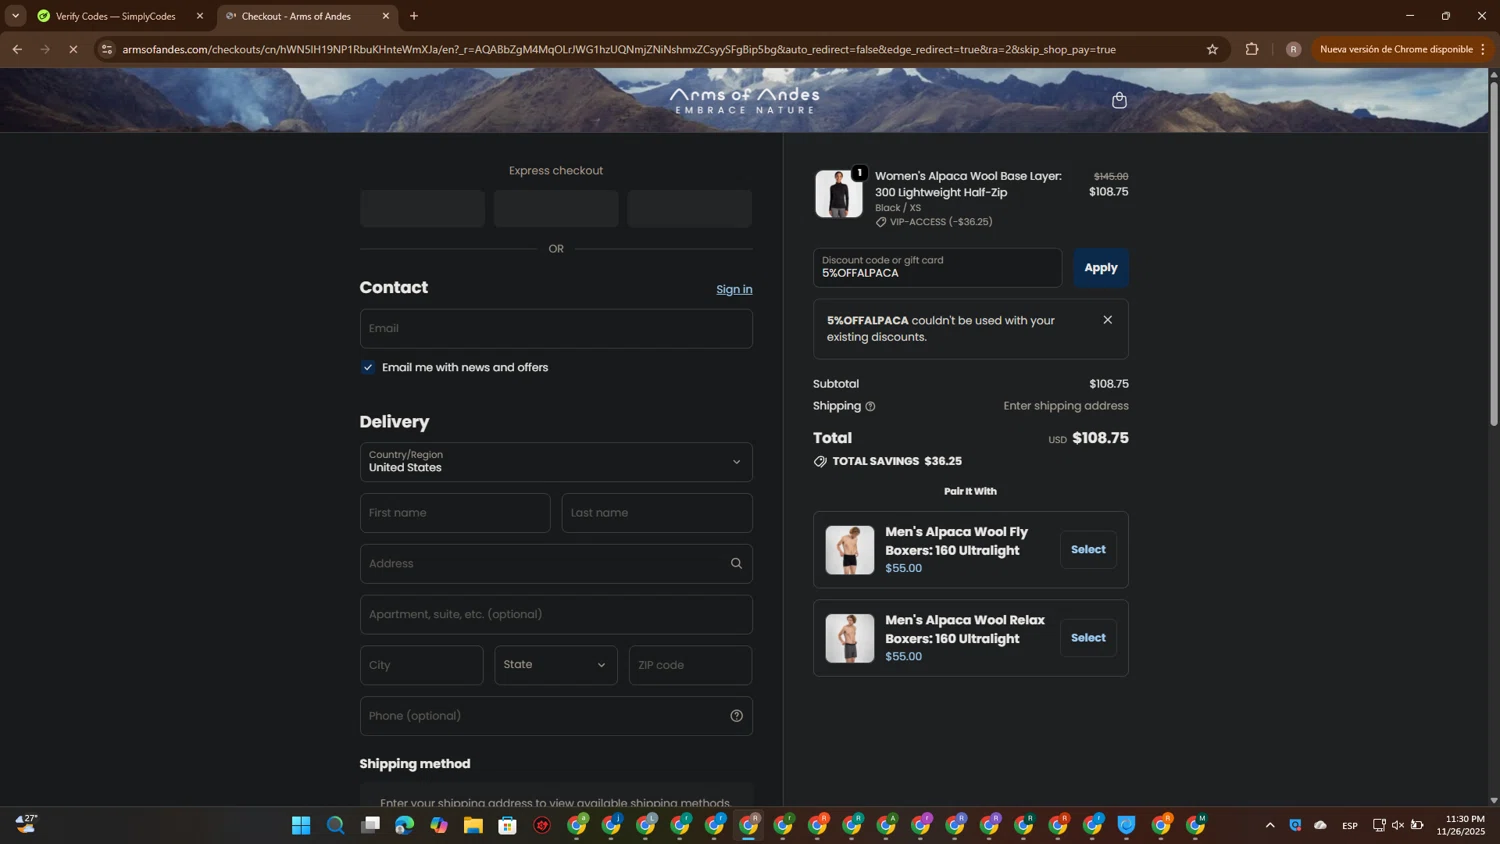Open the State dropdown
Viewport: 1500px width, 844px height.
coord(556,665)
